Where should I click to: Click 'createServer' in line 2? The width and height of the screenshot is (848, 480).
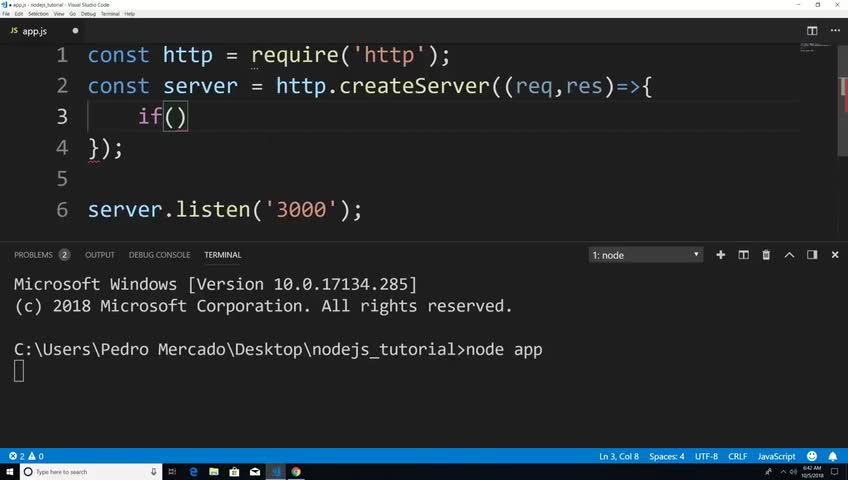click(414, 86)
